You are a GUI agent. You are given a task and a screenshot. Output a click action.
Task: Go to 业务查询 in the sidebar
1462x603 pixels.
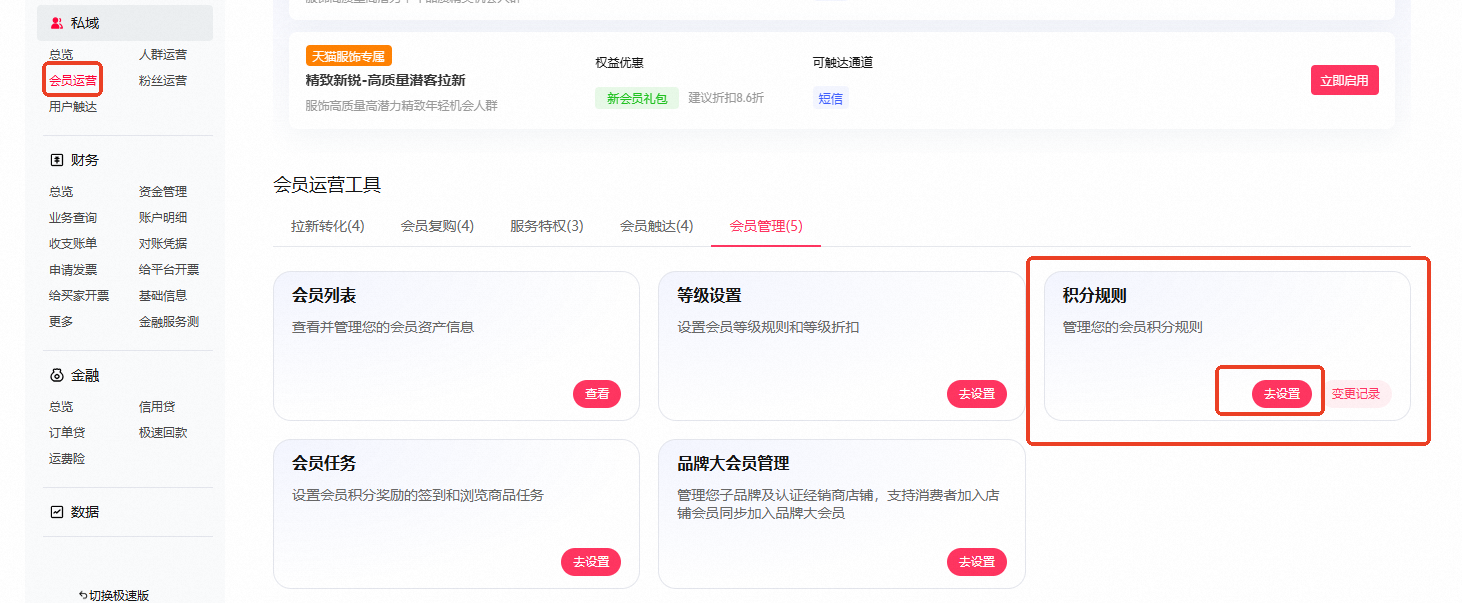(x=73, y=218)
